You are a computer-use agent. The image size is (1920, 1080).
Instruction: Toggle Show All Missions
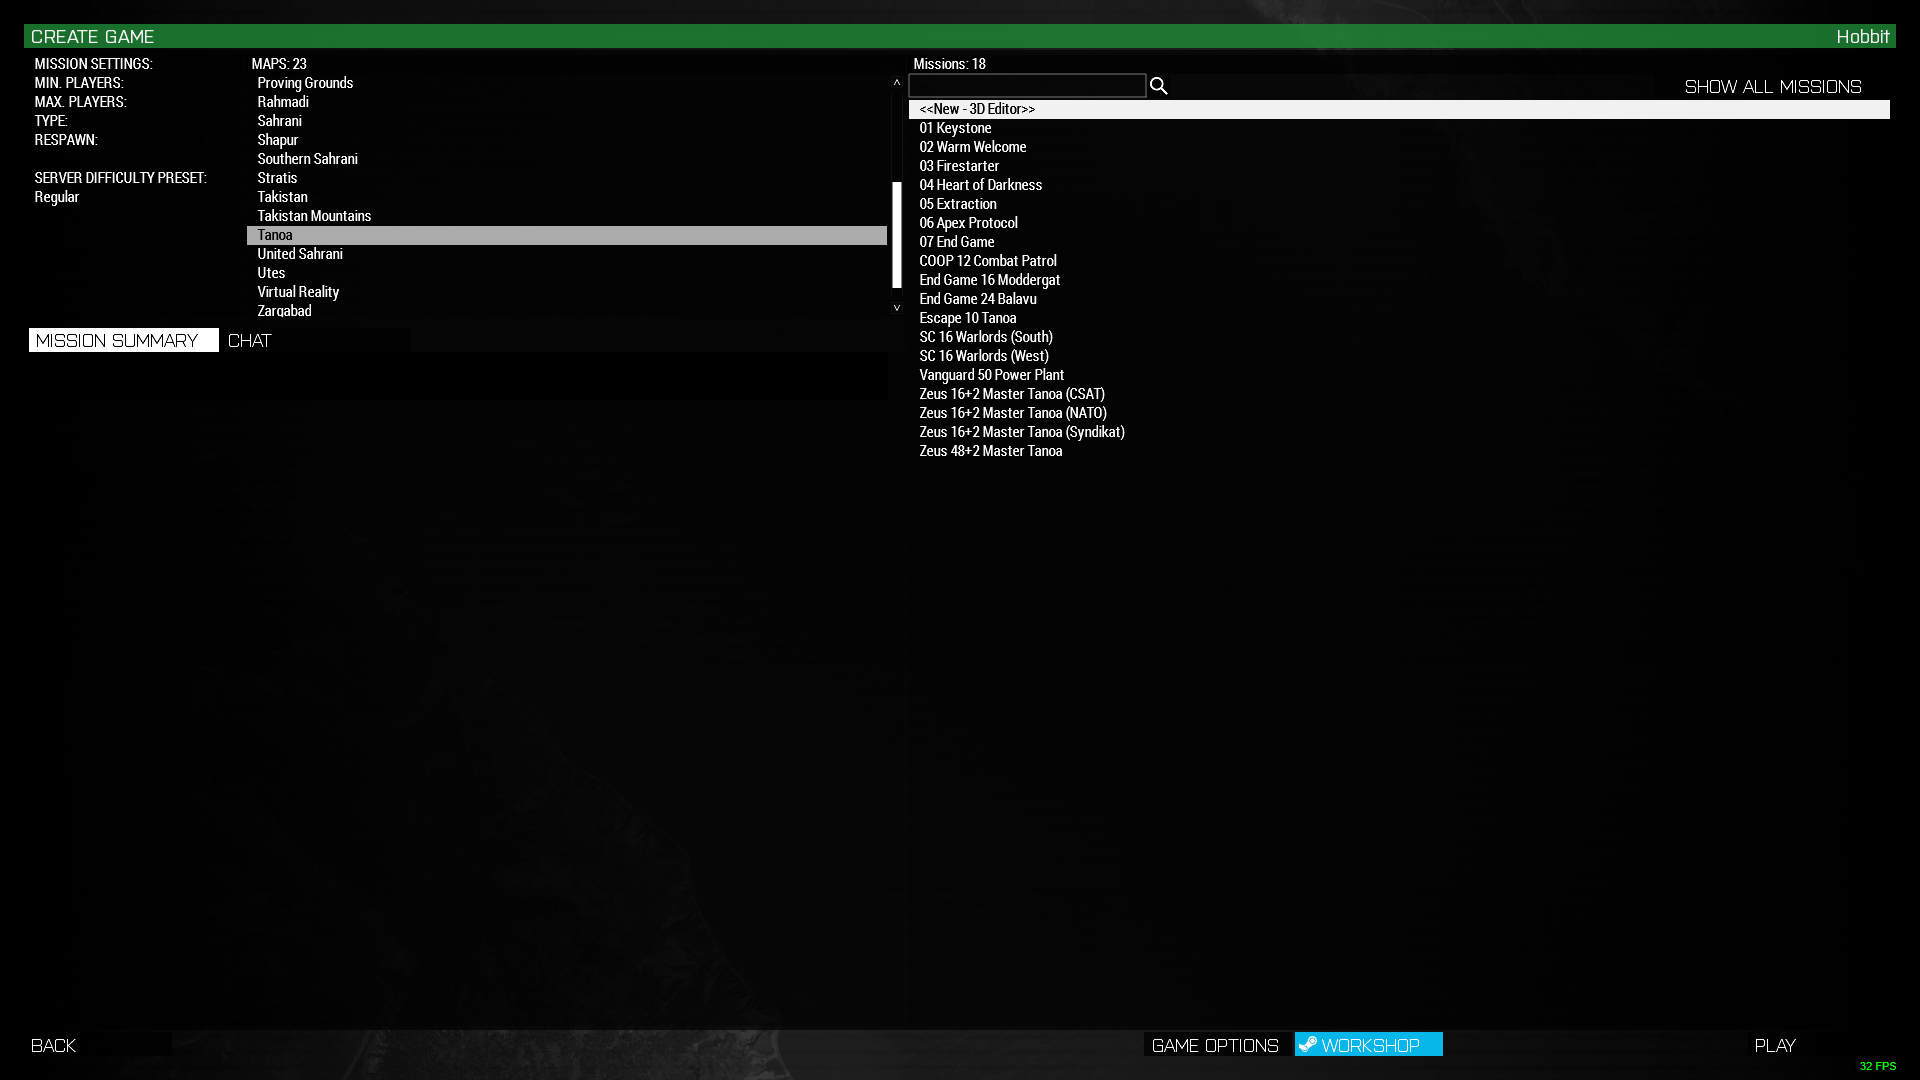point(1772,87)
